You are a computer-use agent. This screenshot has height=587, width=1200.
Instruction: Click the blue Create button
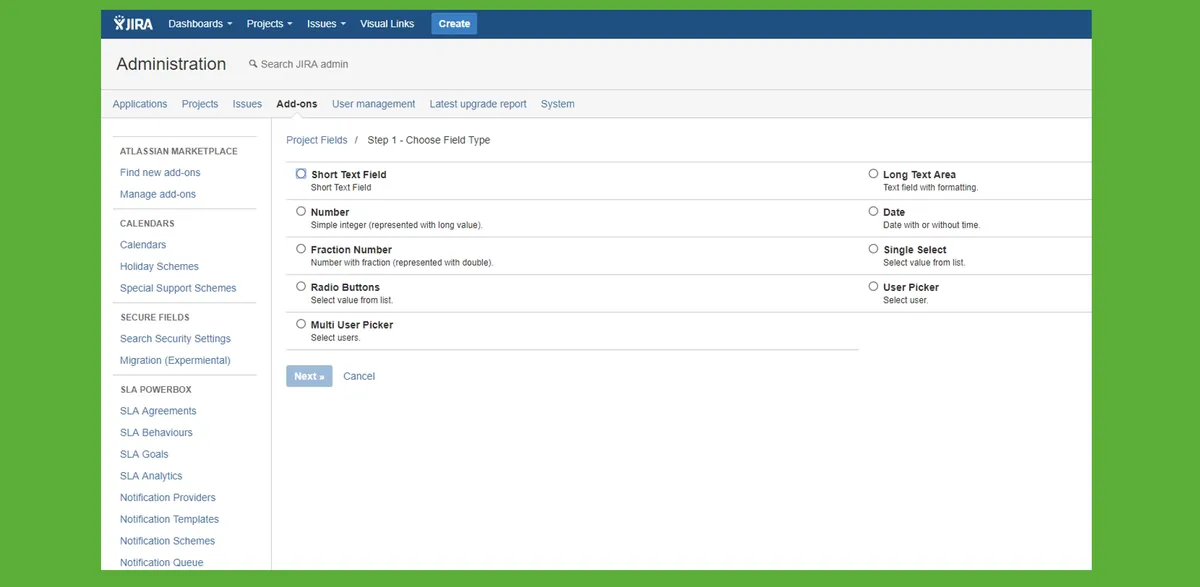coord(454,24)
